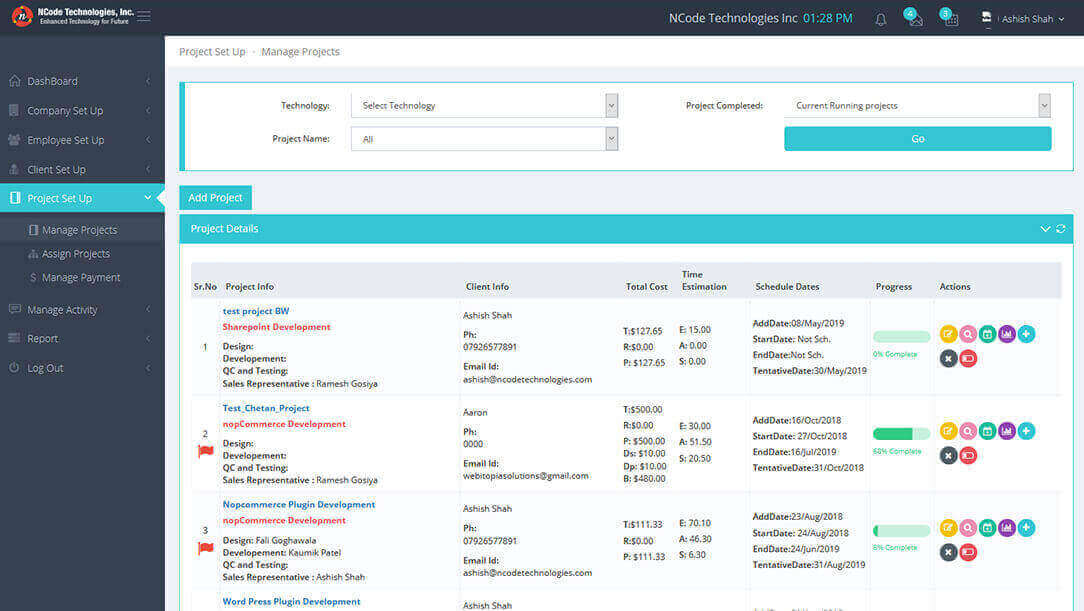Click the Go button
Screen dimensions: 1084x611
918,139
